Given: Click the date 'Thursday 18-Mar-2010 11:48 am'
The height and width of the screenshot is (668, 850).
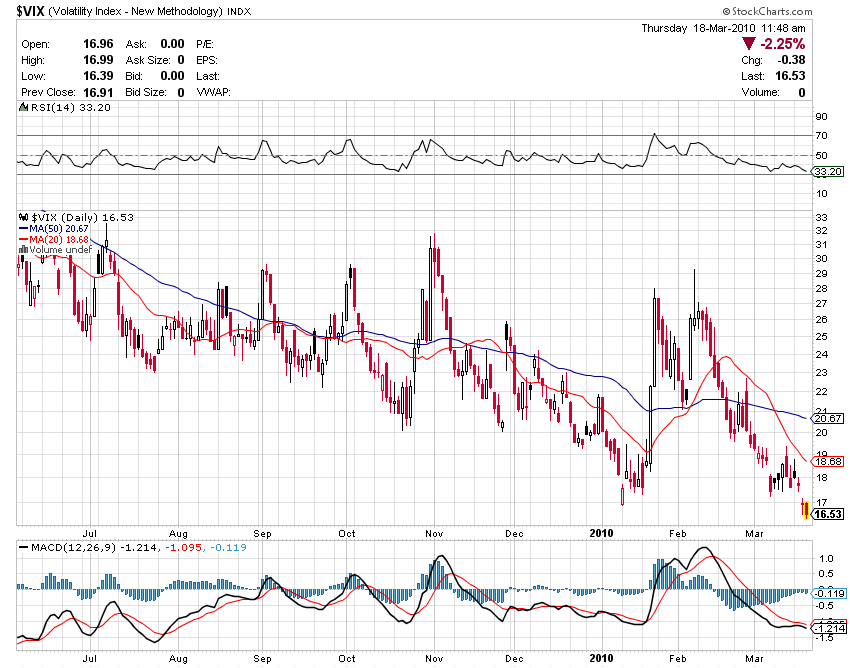Looking at the screenshot, I should [x=723, y=28].
